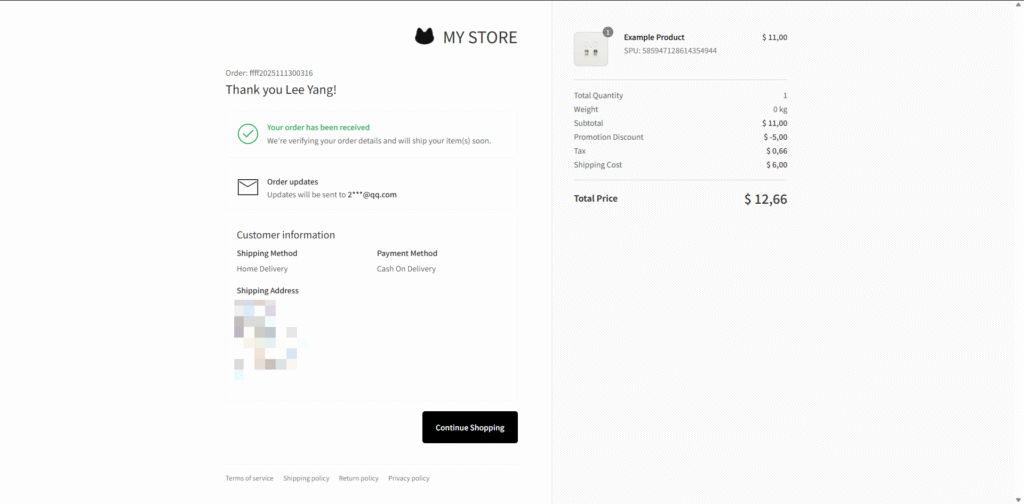This screenshot has width=1024, height=504.
Task: Click the MY STORE title text
Action: (480, 38)
